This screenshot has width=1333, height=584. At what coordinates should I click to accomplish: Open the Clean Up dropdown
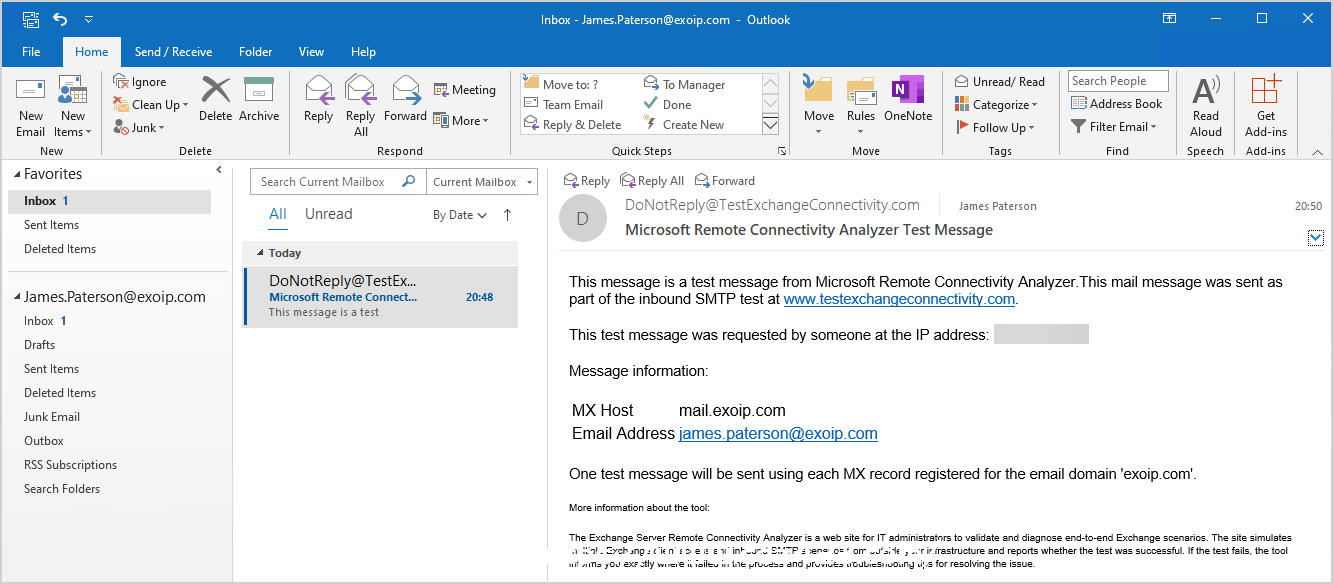pos(150,105)
